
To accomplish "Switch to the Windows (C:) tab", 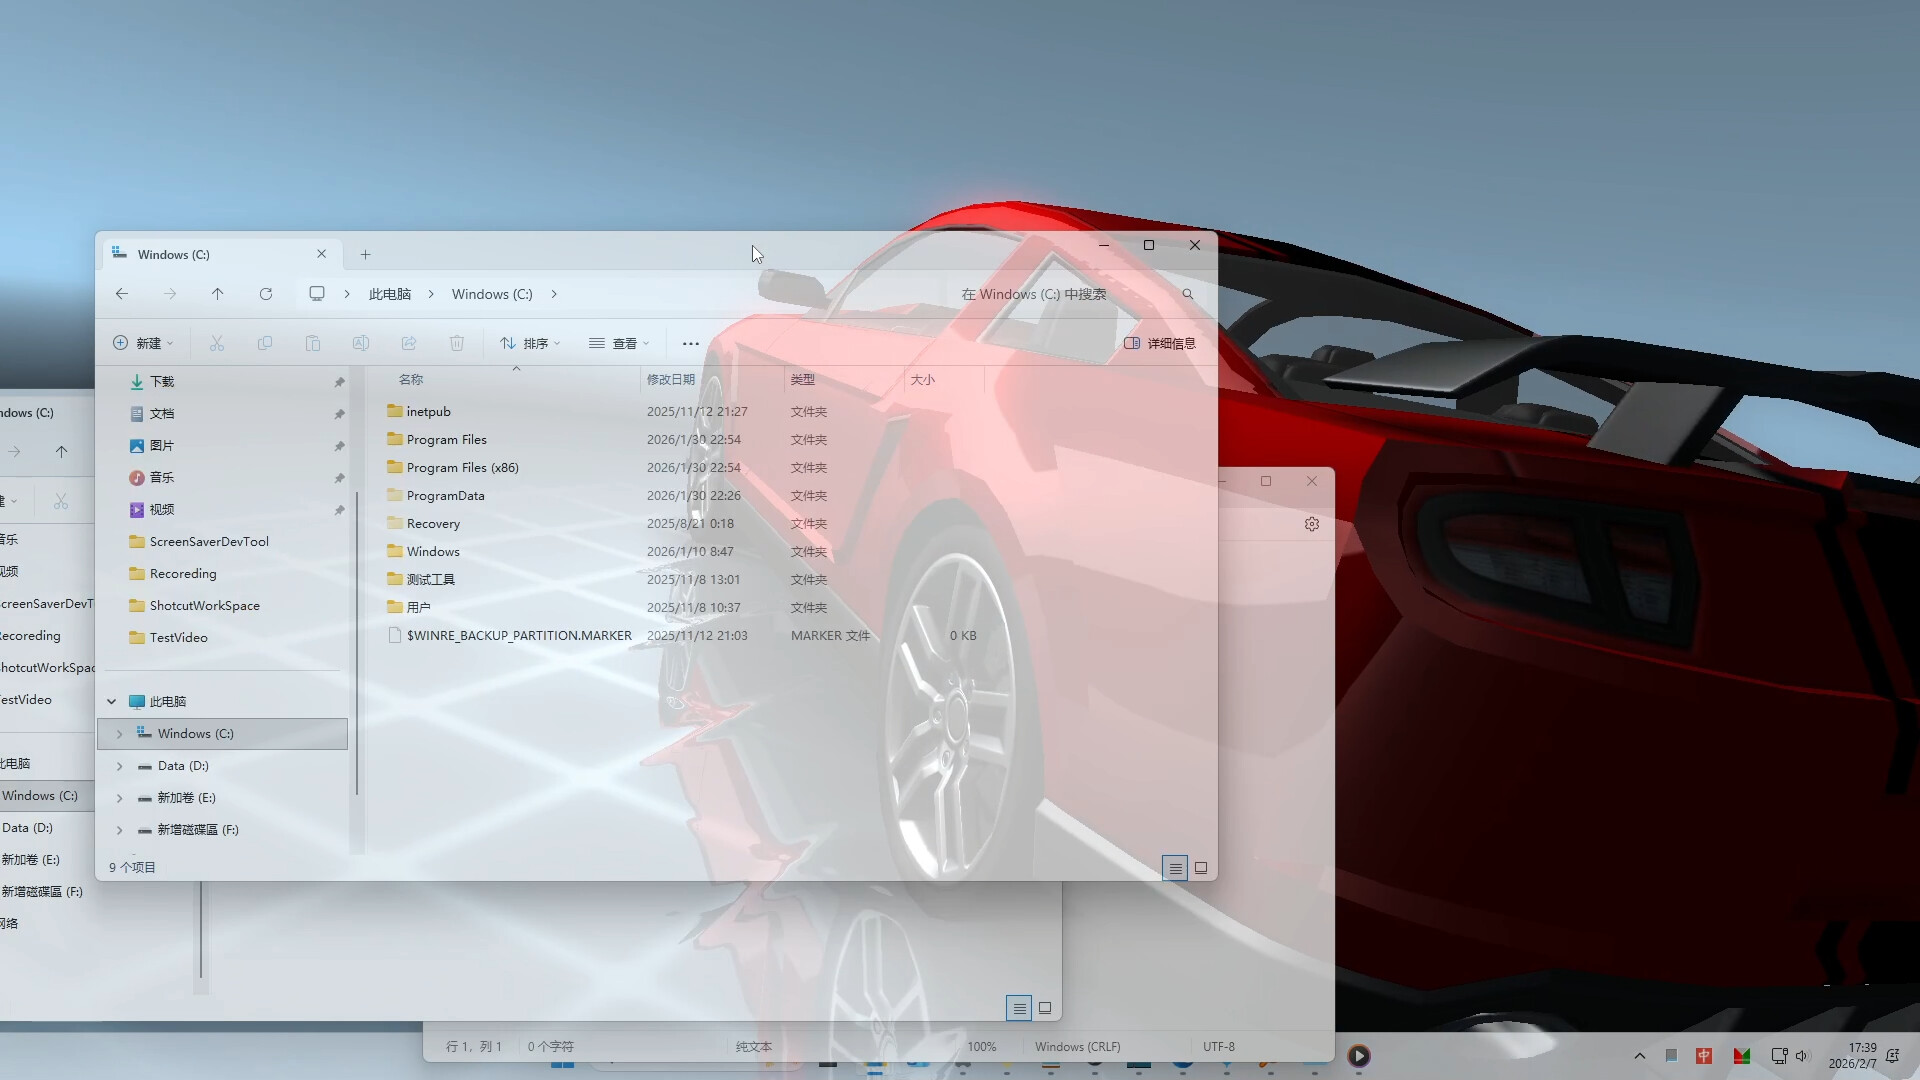I will click(x=175, y=254).
